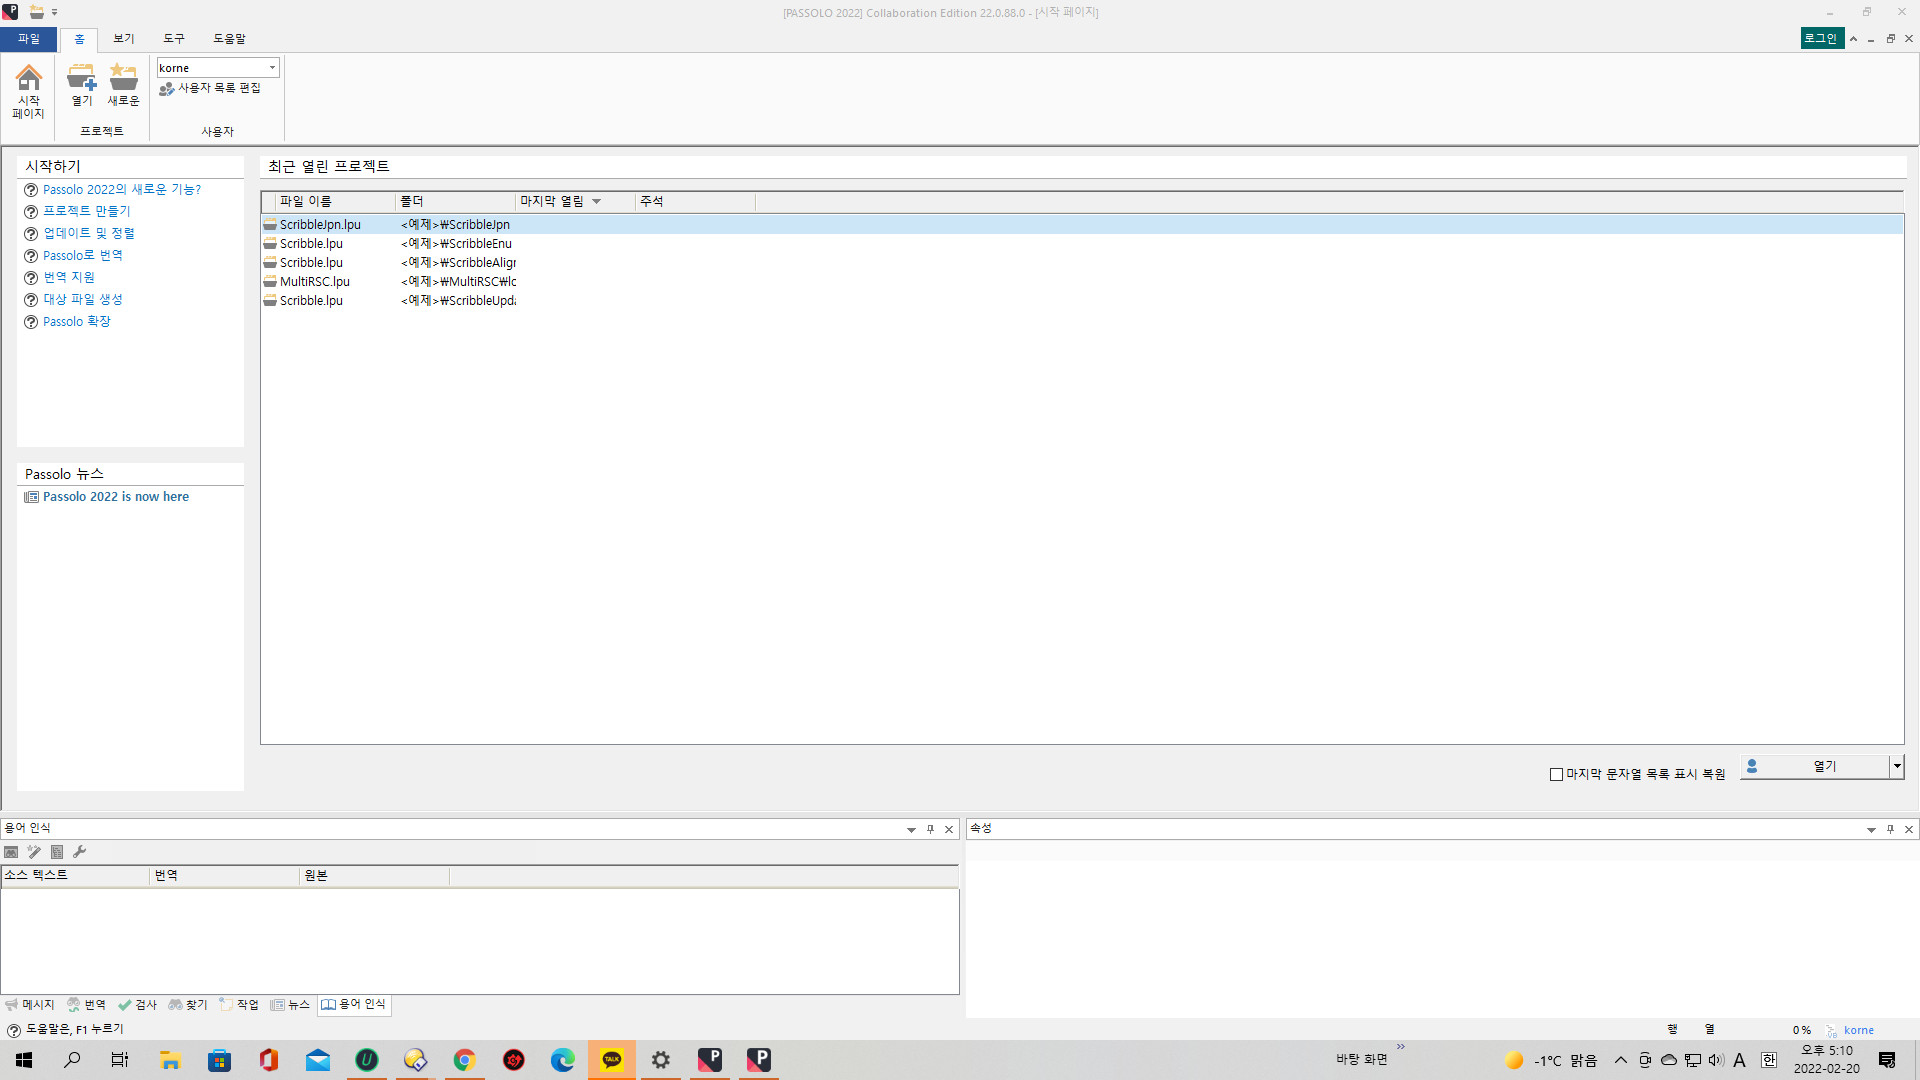1920x1080 pixels.
Task: Click the 소스 텍스트 column header
Action: 75,875
